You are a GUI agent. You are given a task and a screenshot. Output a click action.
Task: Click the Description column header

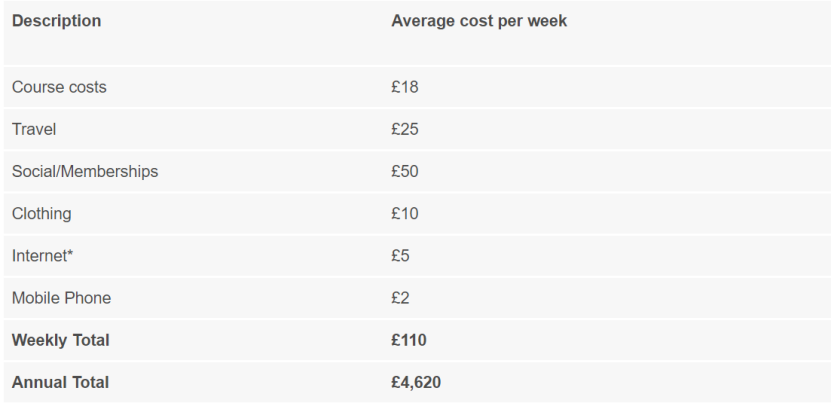(x=56, y=21)
